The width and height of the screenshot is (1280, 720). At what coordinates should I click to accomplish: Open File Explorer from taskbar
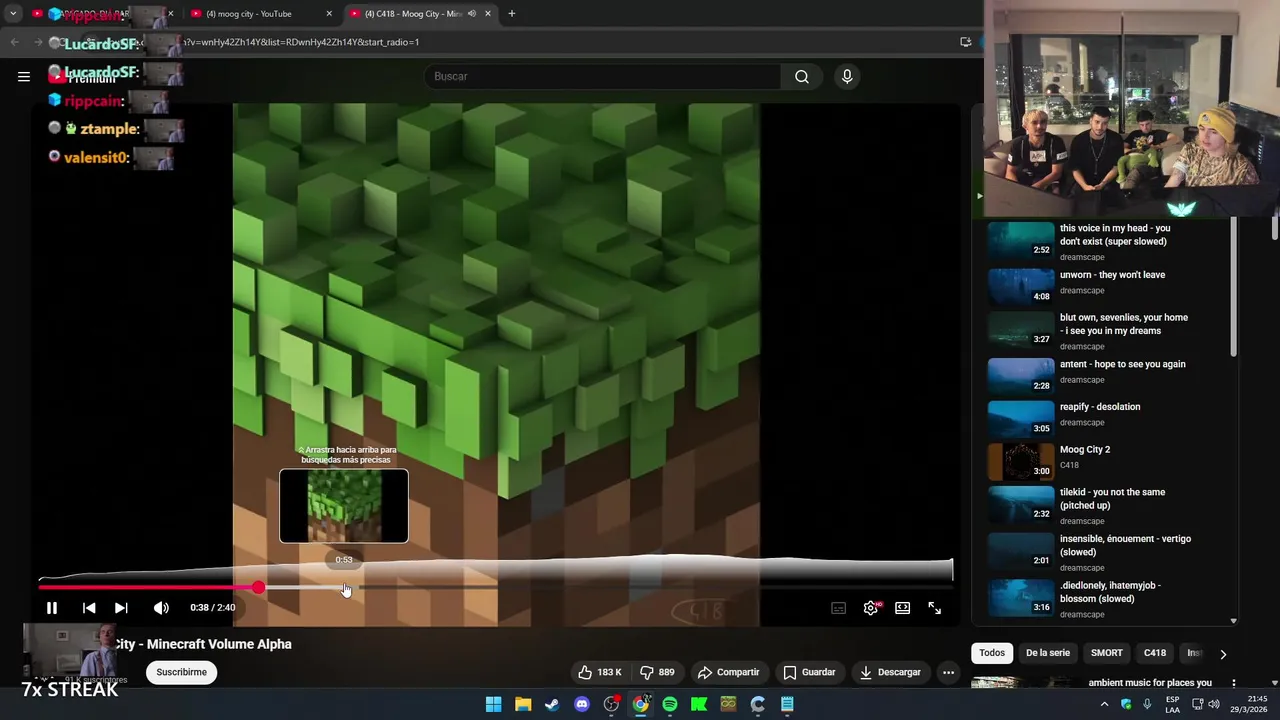point(523,704)
